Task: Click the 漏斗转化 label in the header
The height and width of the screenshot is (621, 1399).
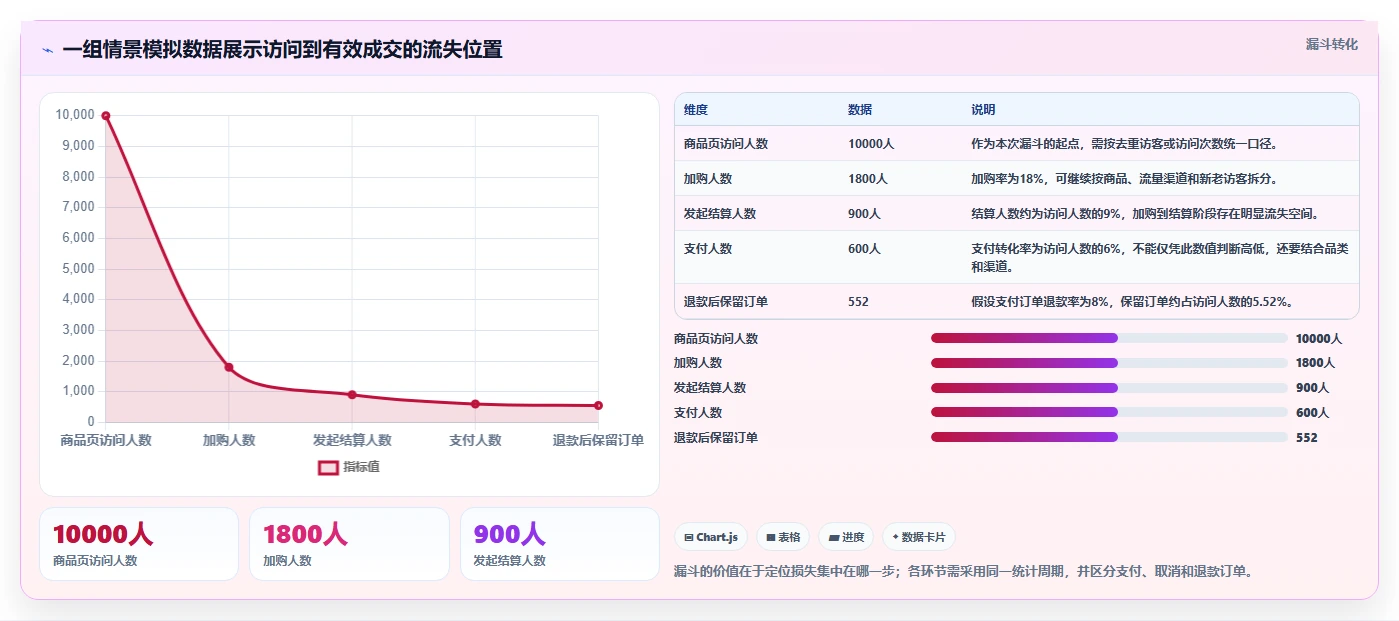Action: (1331, 45)
